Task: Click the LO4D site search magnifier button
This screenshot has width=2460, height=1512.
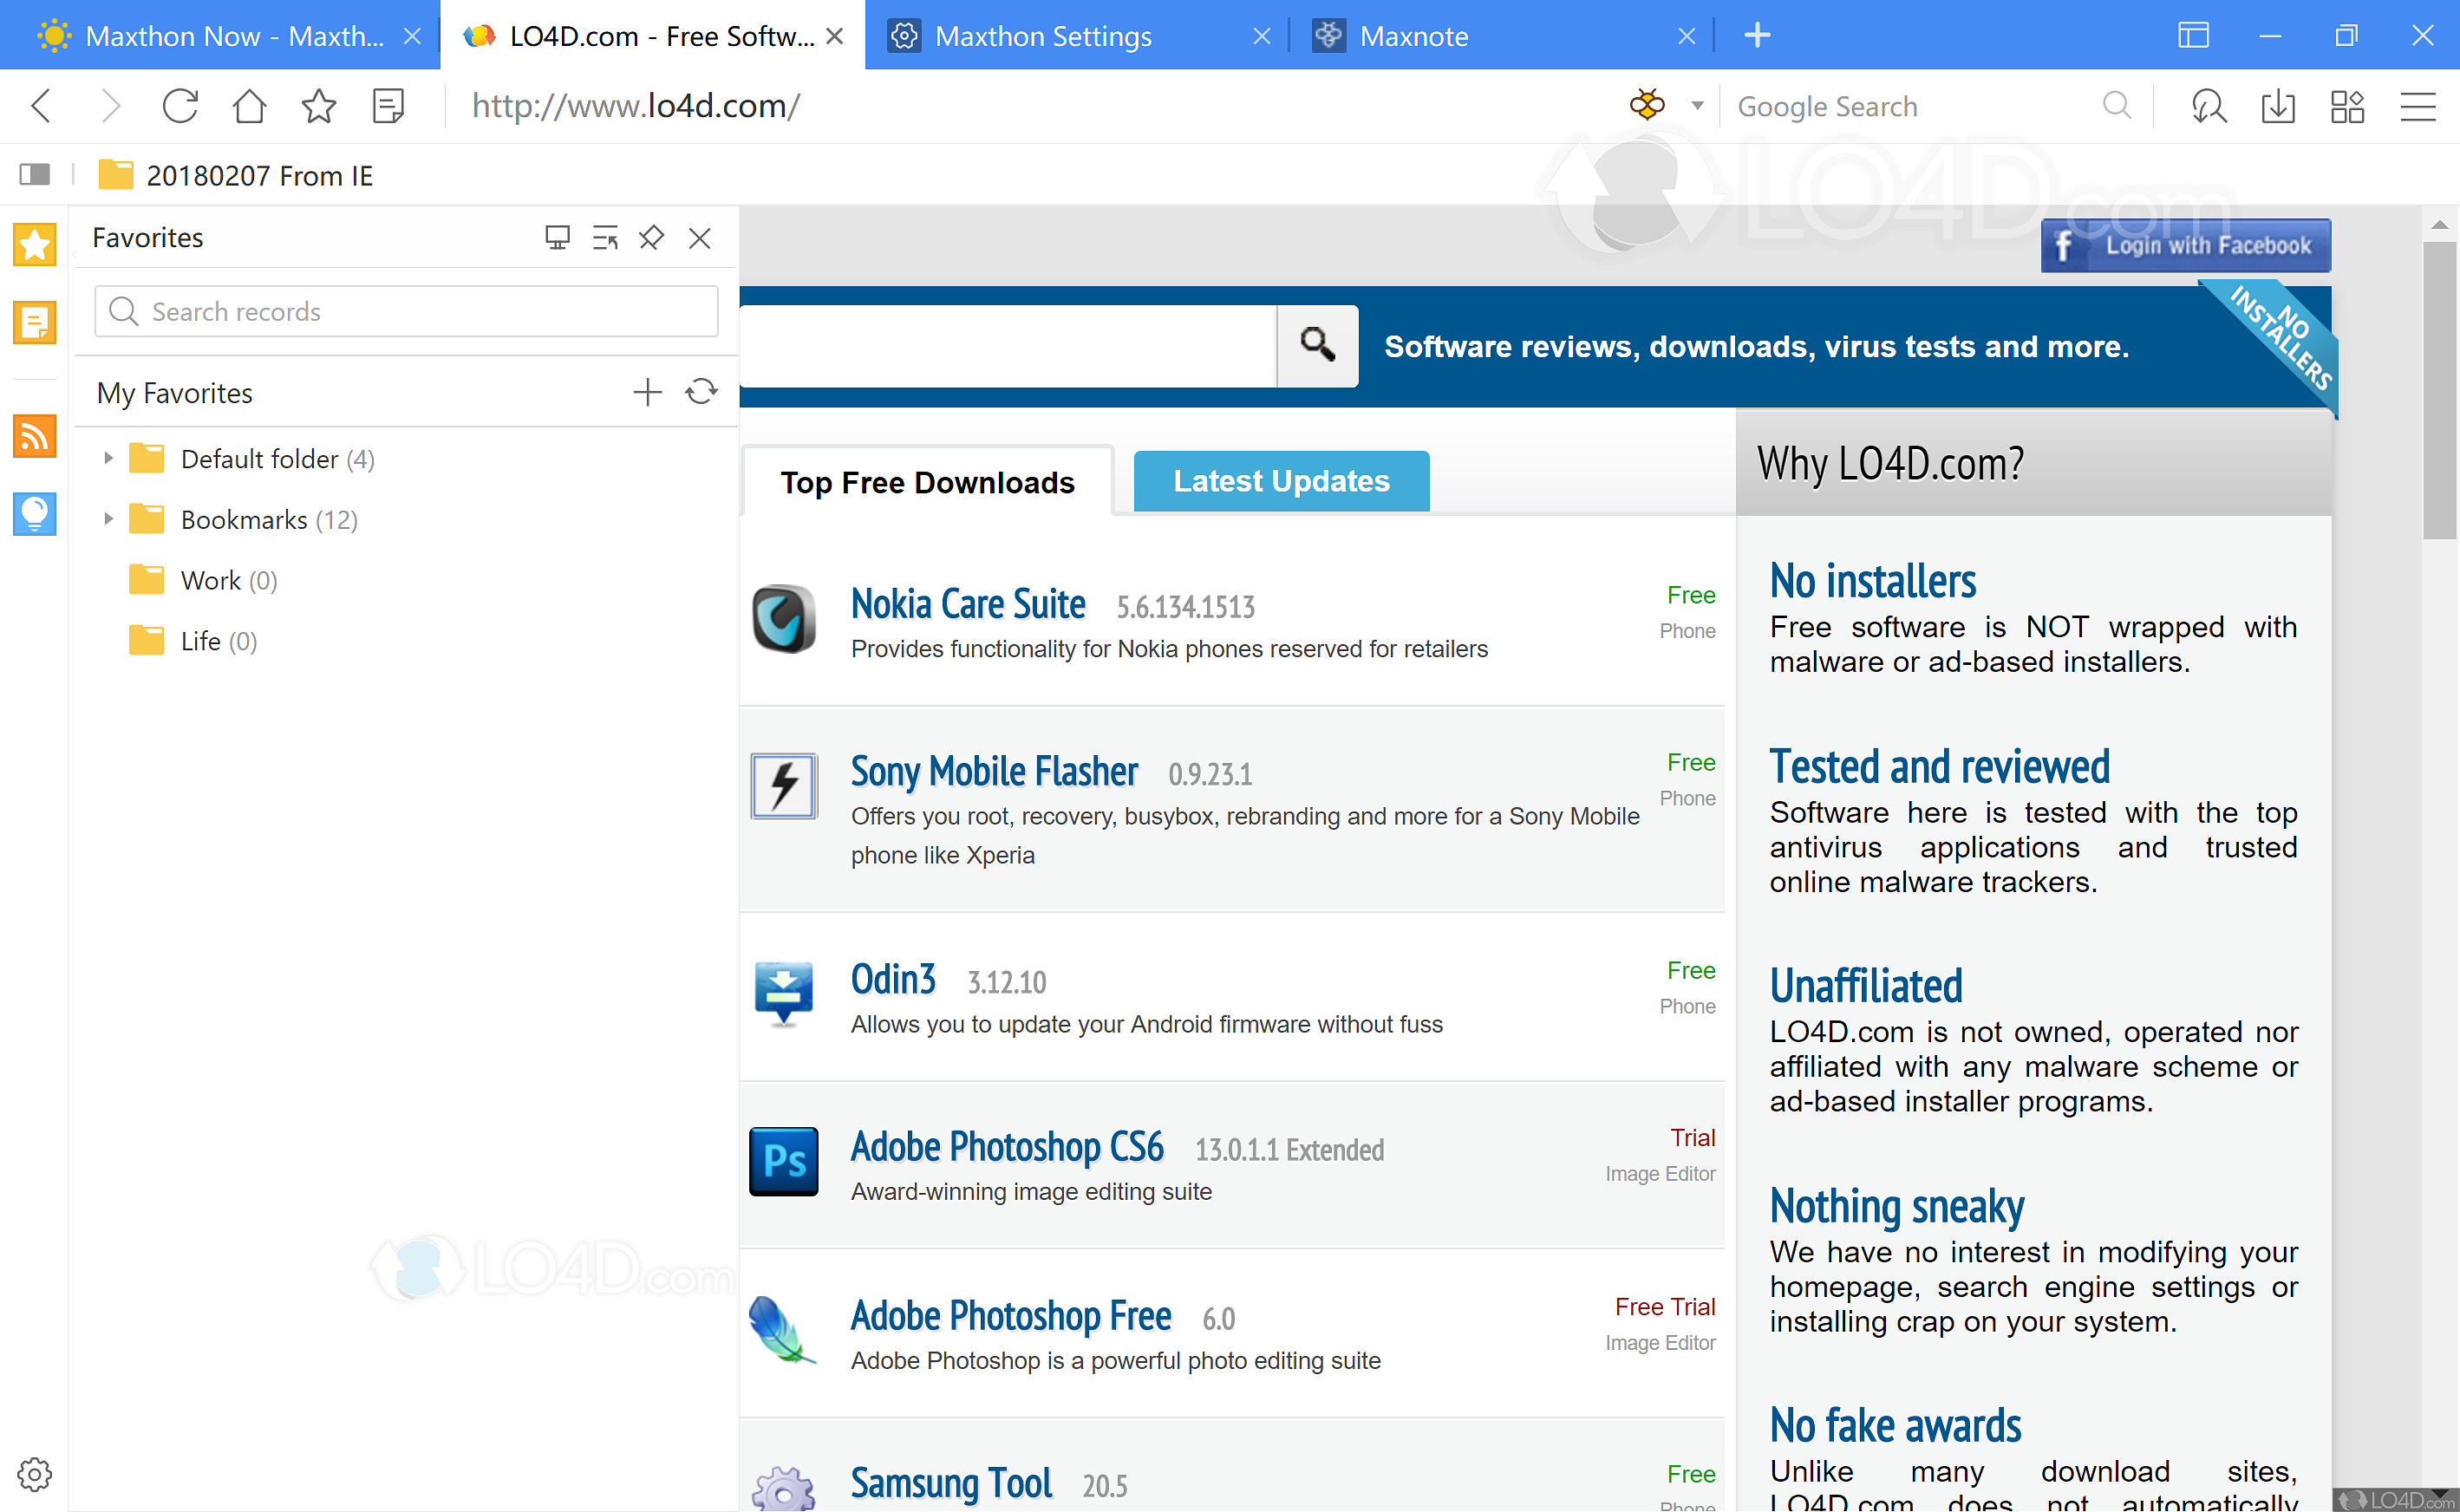Action: 1317,345
